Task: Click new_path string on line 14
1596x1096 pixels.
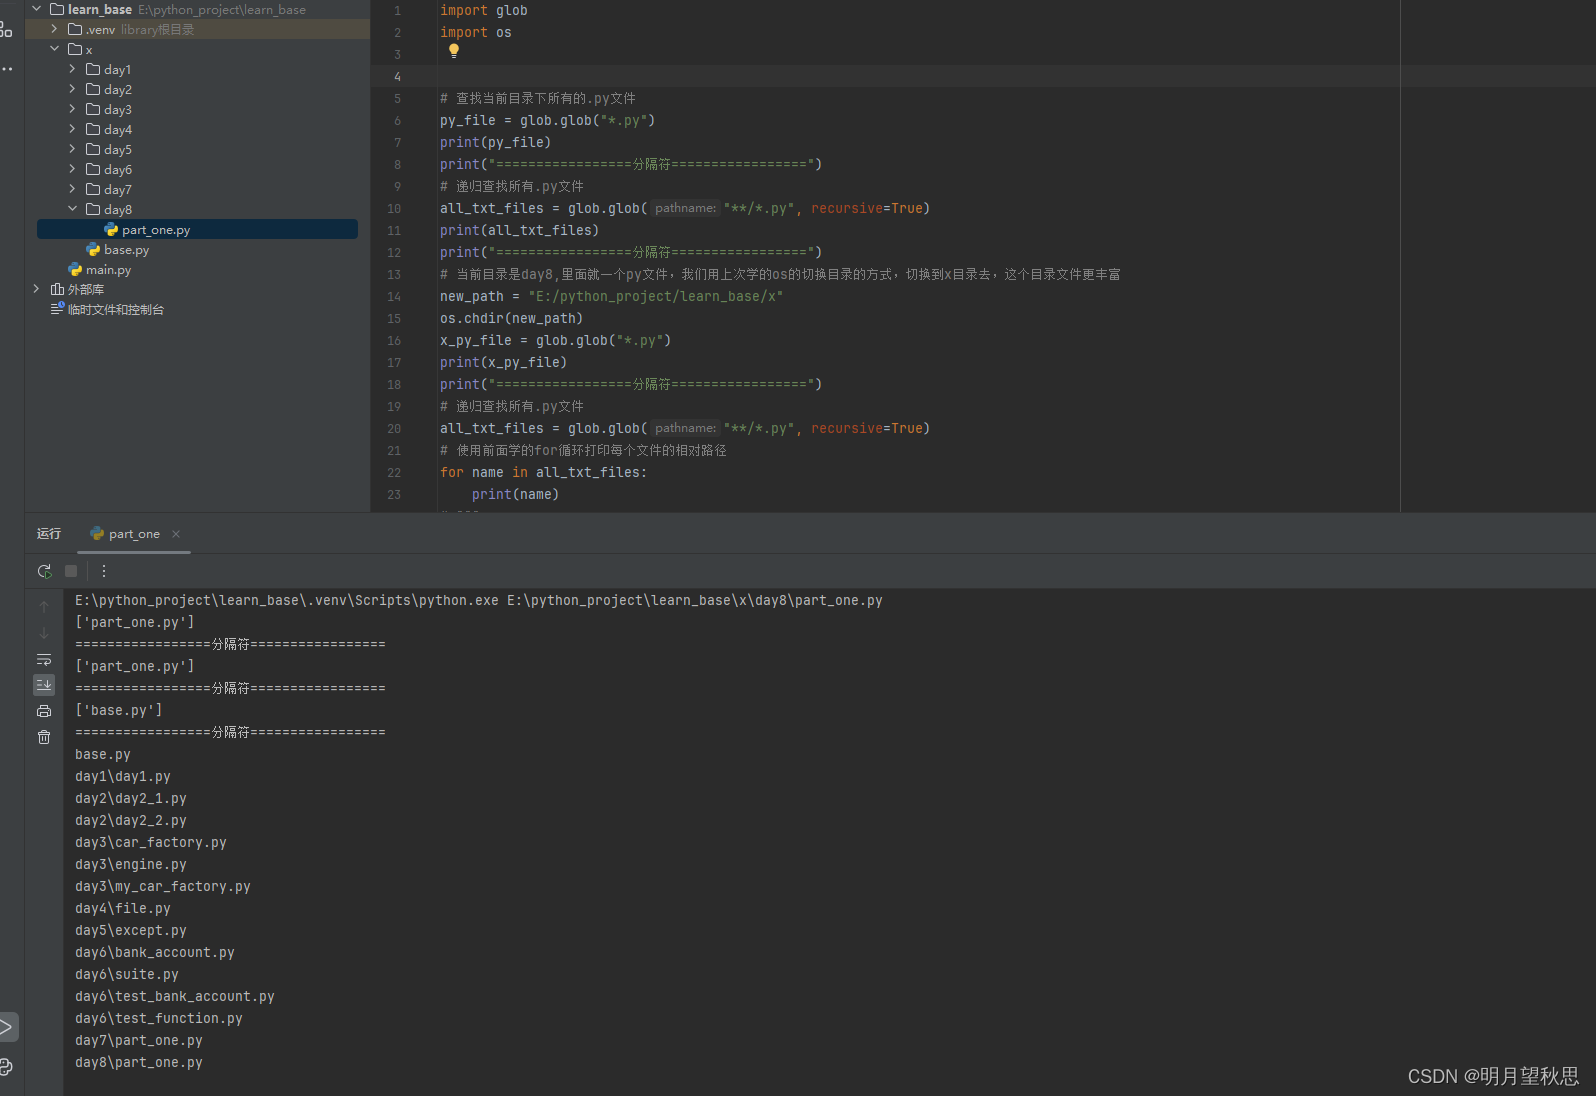Action: point(655,296)
